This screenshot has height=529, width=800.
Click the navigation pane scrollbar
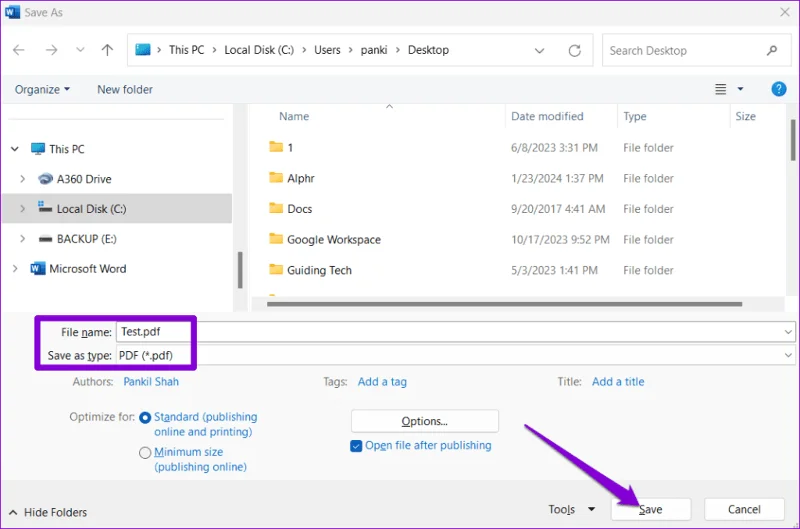[239, 270]
